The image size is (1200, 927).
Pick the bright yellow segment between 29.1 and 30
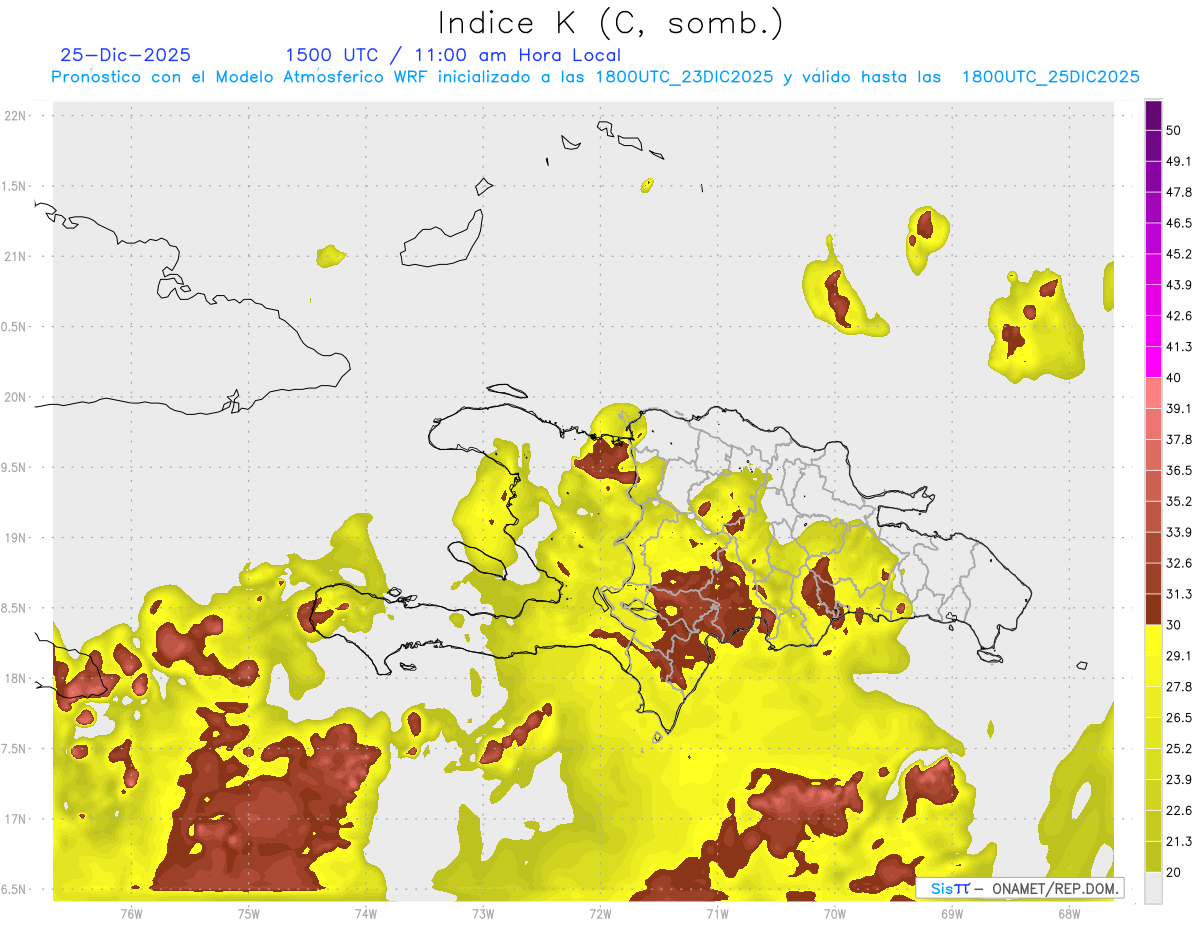coord(1154,640)
